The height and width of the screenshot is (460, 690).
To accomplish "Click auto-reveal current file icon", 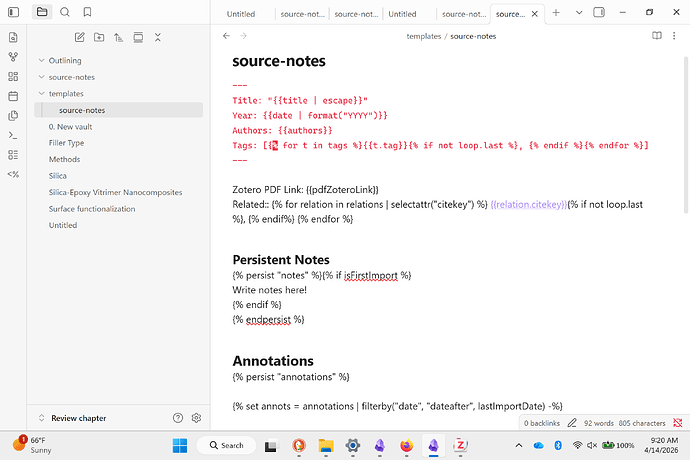I will [x=138, y=37].
